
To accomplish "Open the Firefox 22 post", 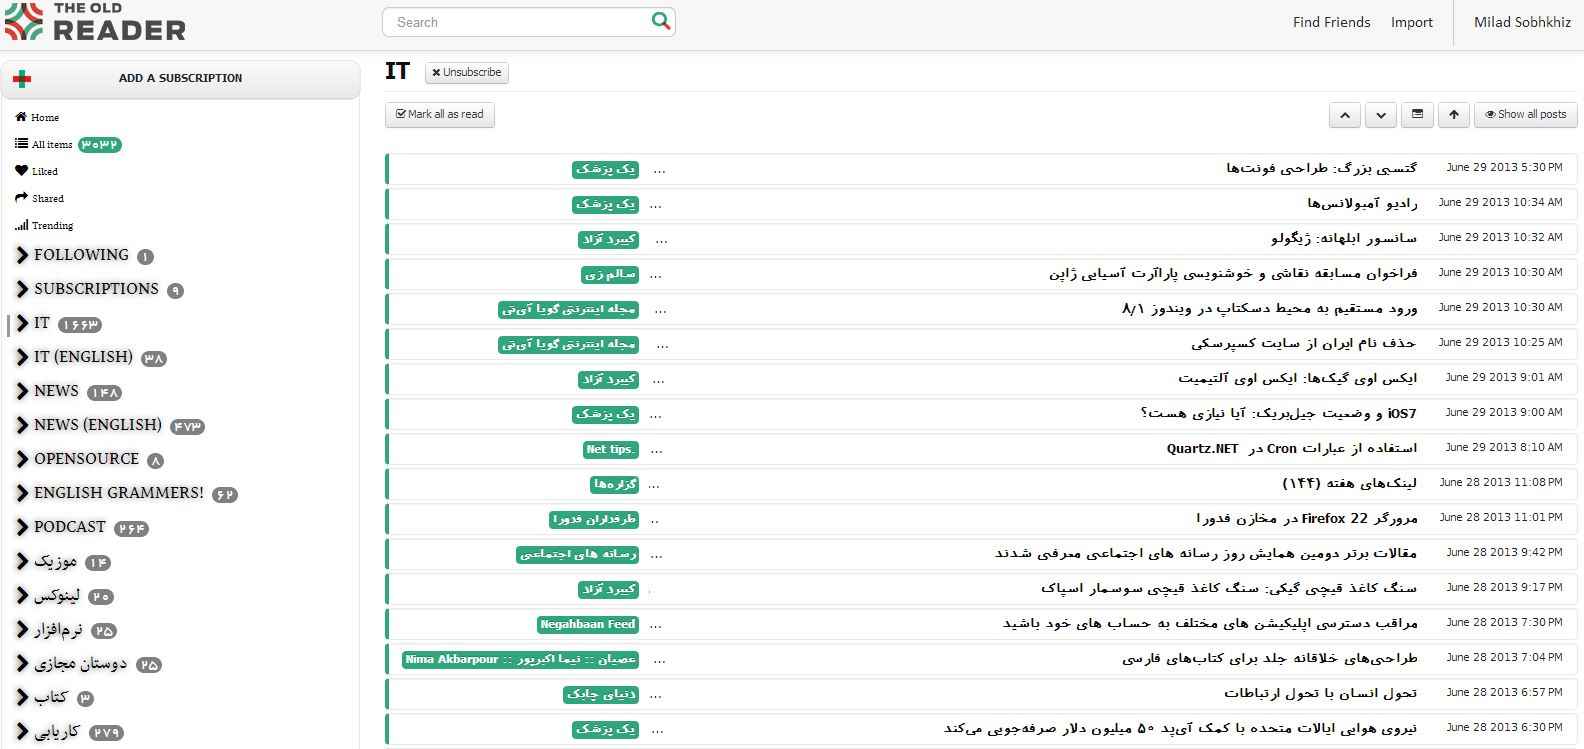I will pos(1306,519).
